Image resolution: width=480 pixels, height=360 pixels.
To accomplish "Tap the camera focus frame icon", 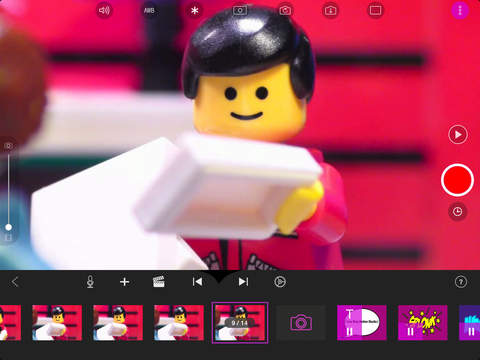I will (240, 11).
